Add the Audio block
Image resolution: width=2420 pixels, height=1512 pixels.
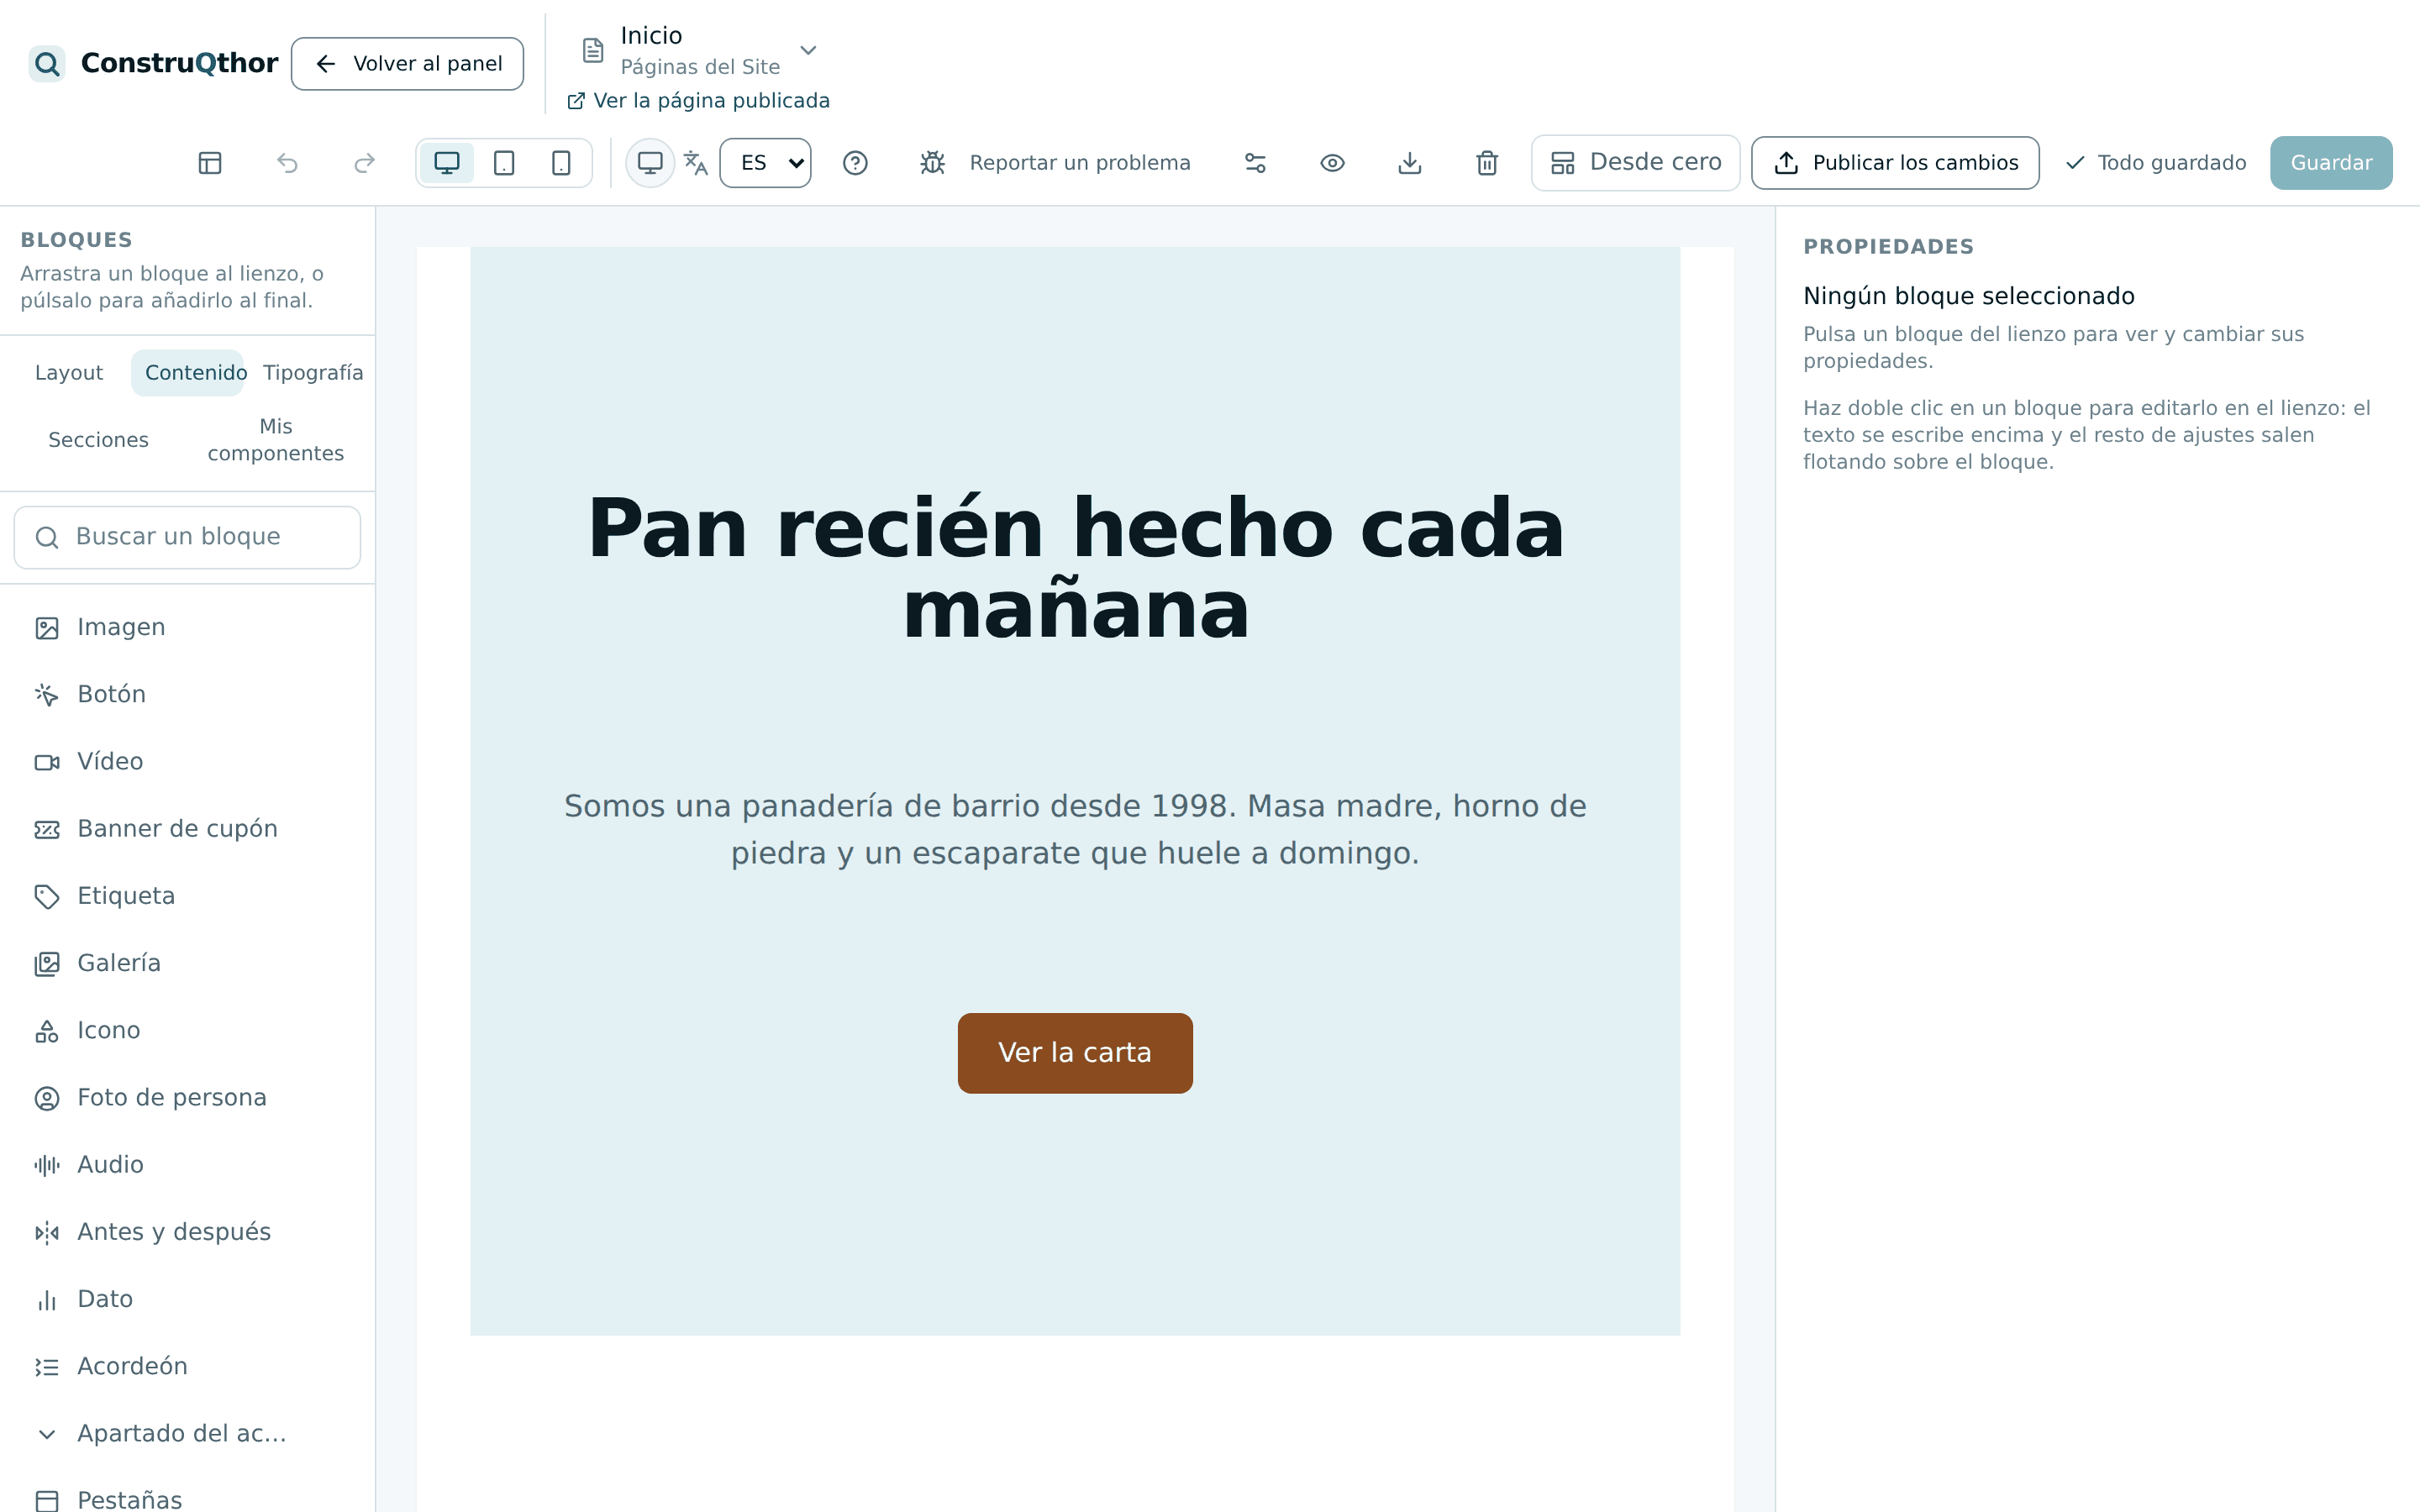coord(187,1165)
